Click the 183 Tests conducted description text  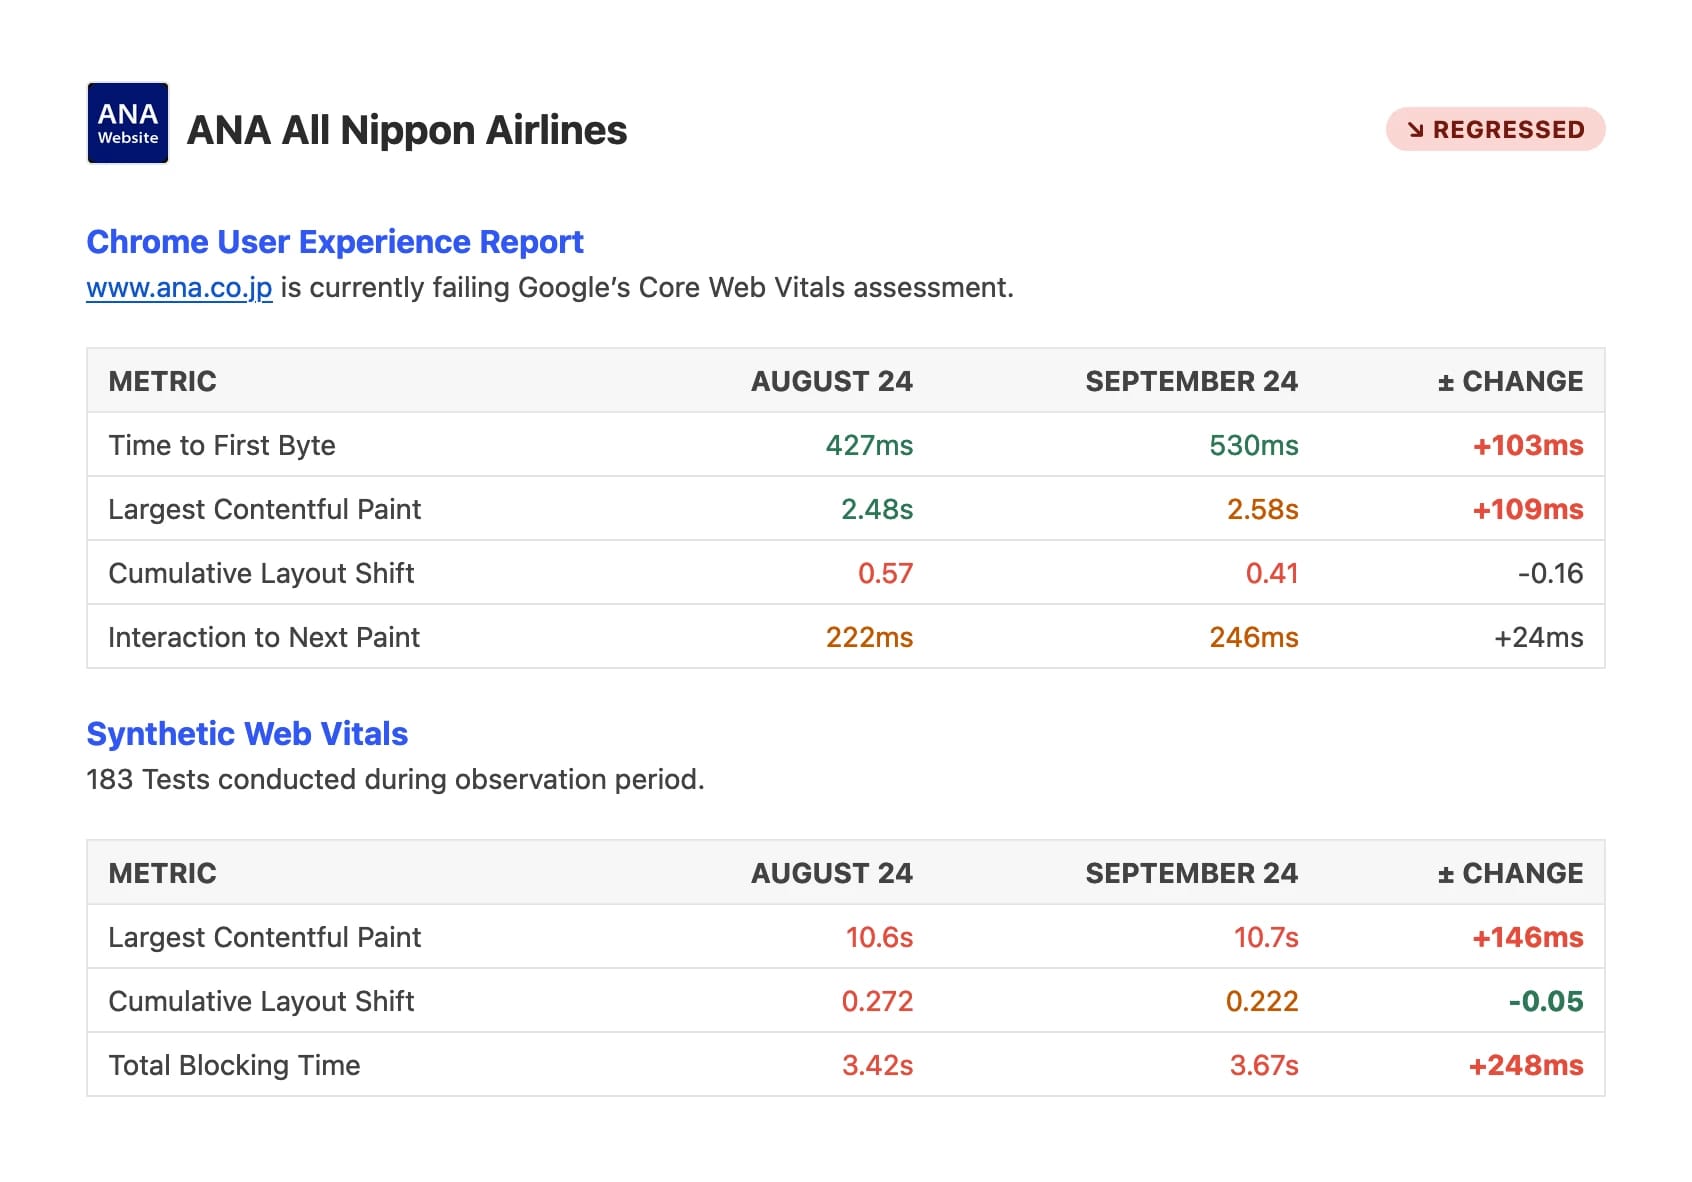coord(395,780)
